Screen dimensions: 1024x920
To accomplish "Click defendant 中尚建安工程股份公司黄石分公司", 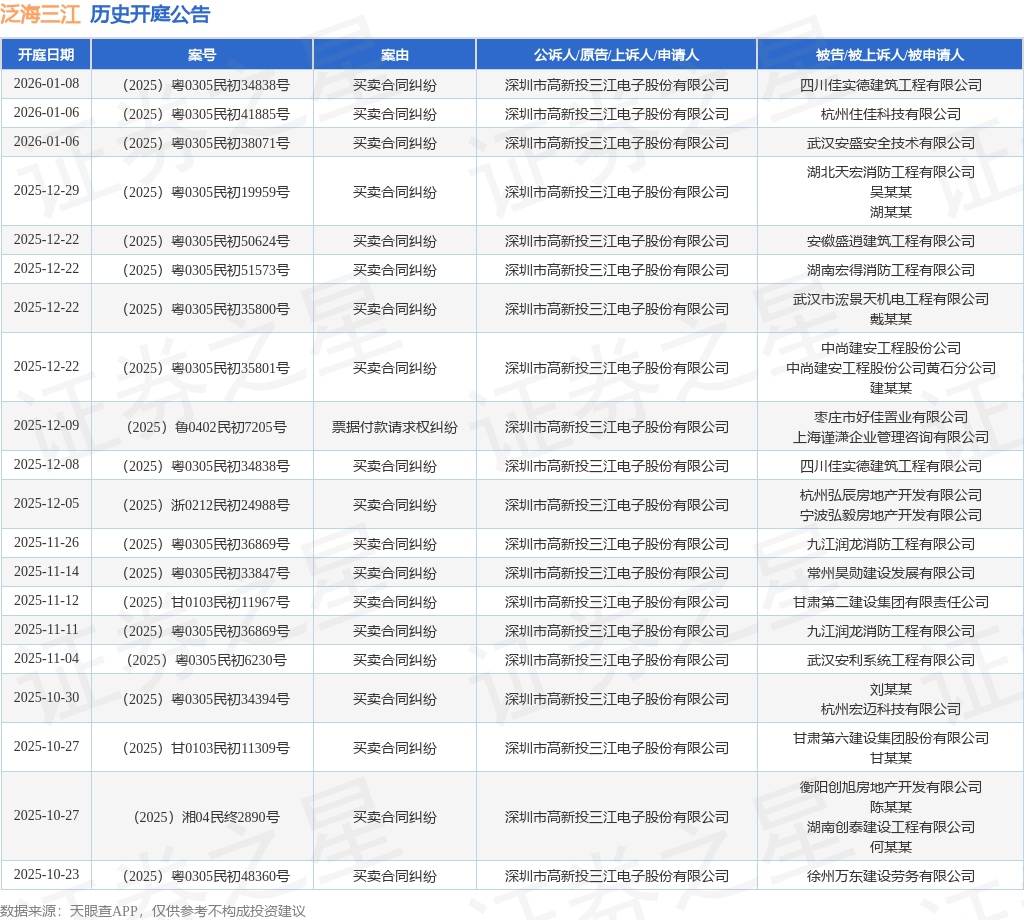I will point(891,368).
